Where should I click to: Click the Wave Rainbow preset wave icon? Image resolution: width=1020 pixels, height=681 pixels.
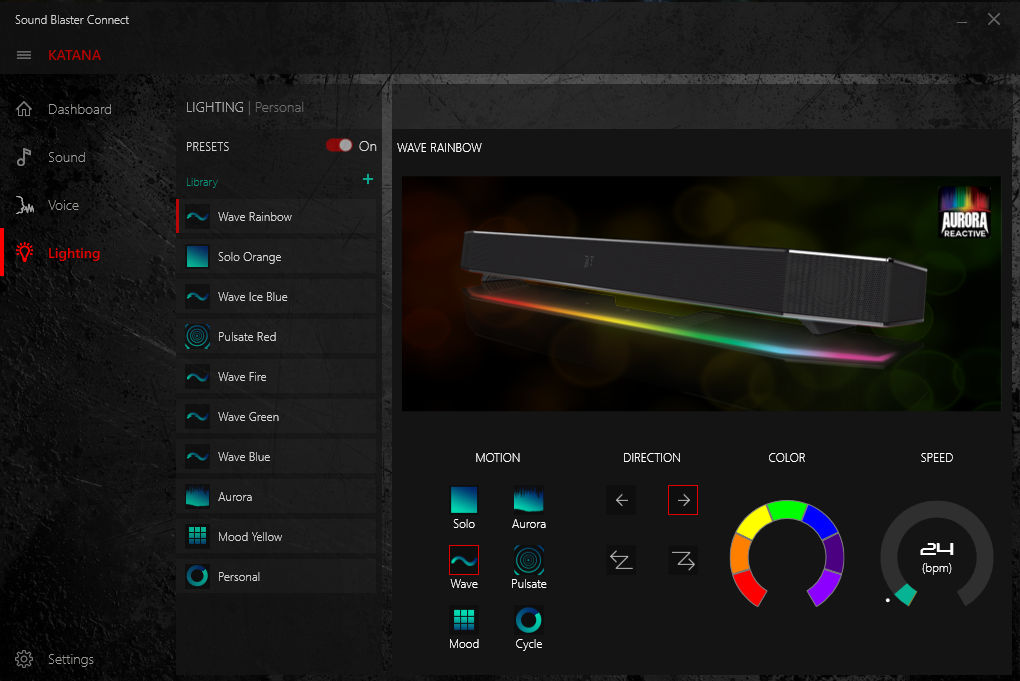[x=197, y=217]
